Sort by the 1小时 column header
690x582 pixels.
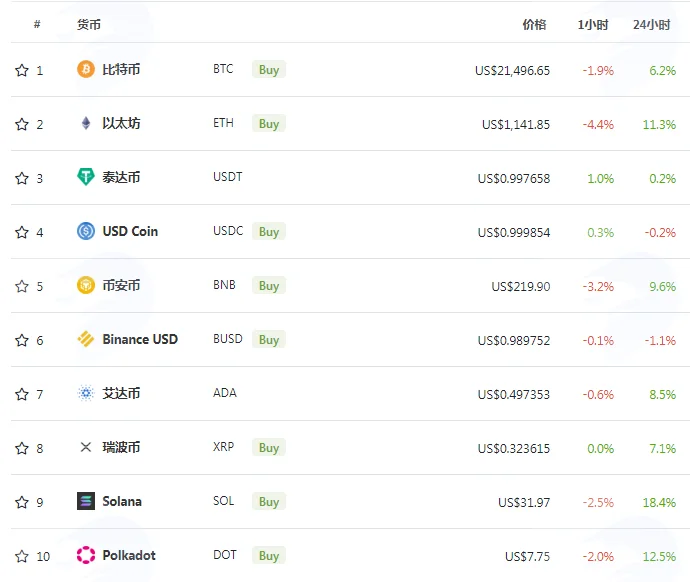593,25
